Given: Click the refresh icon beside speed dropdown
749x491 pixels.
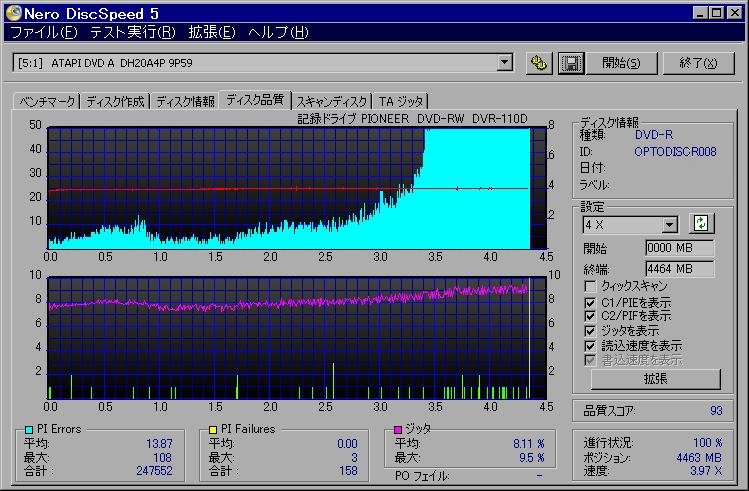Looking at the screenshot, I should click(701, 224).
